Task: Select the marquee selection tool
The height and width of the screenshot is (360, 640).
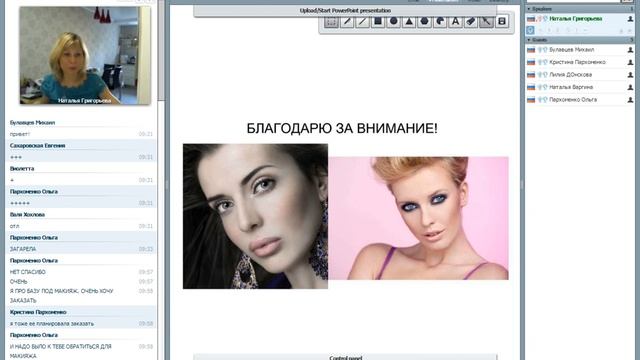Action: click(331, 21)
